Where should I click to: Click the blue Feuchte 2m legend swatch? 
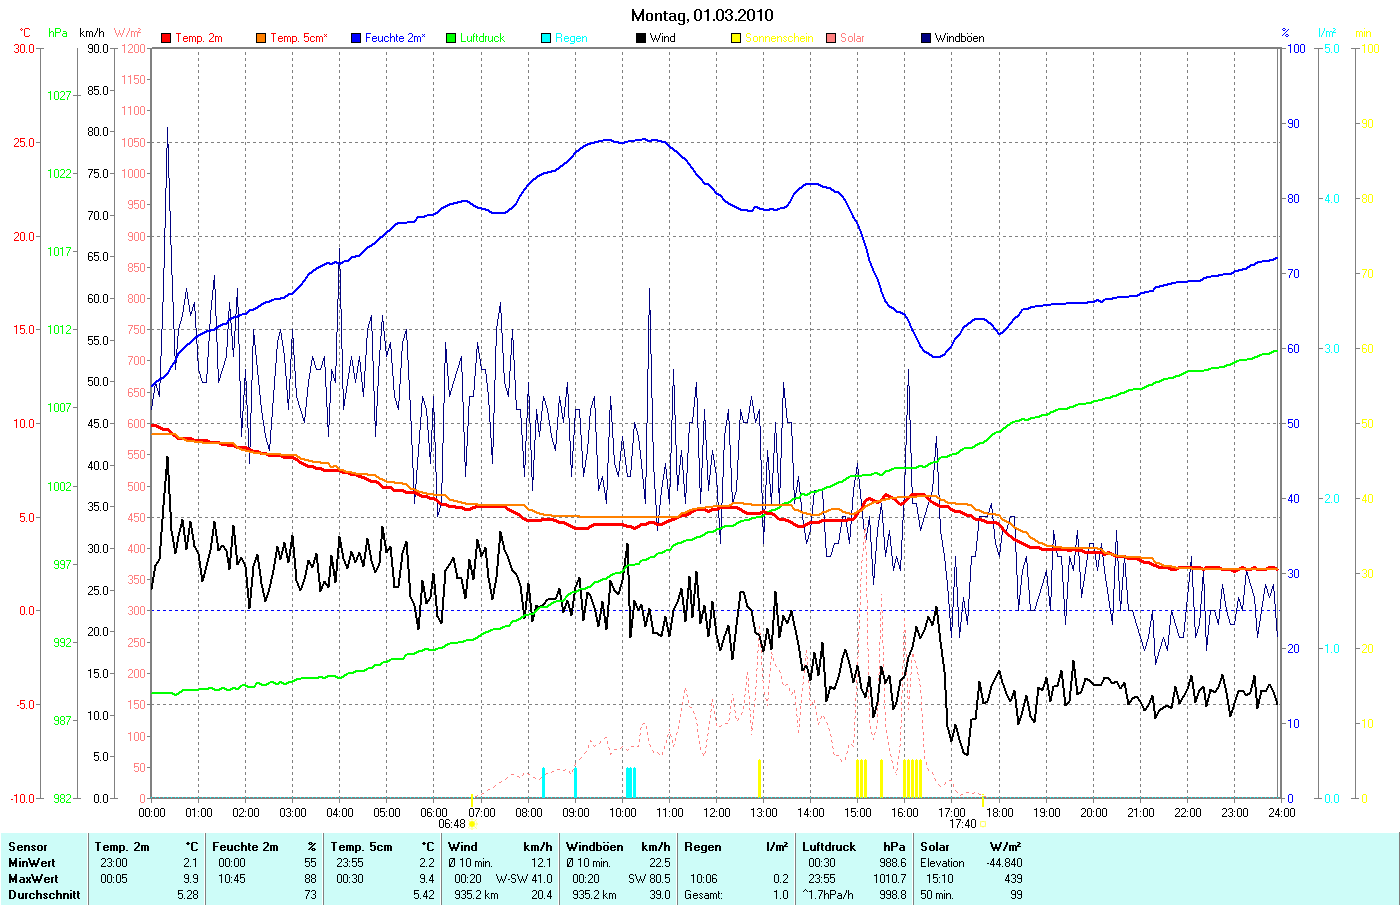tap(356, 38)
